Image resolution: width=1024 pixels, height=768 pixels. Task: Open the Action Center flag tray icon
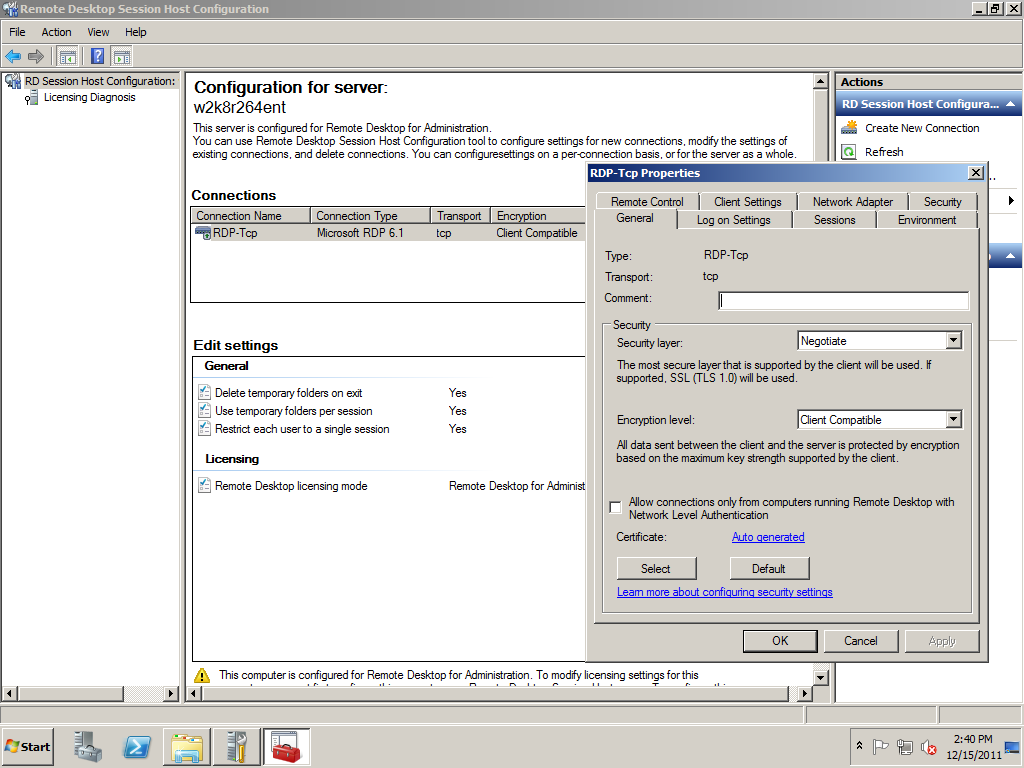(x=880, y=747)
